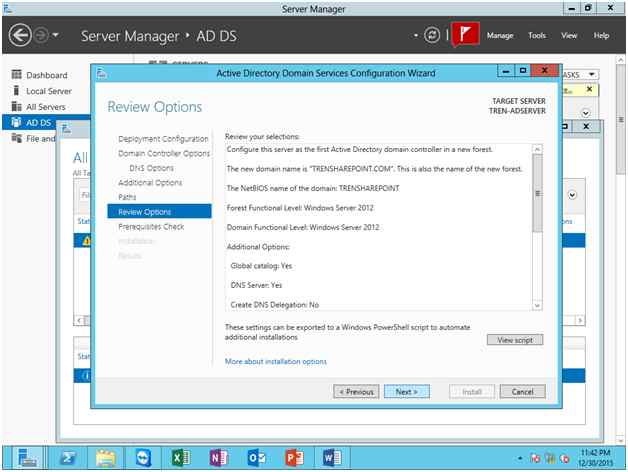Click the wizard title bar icon

point(102,73)
